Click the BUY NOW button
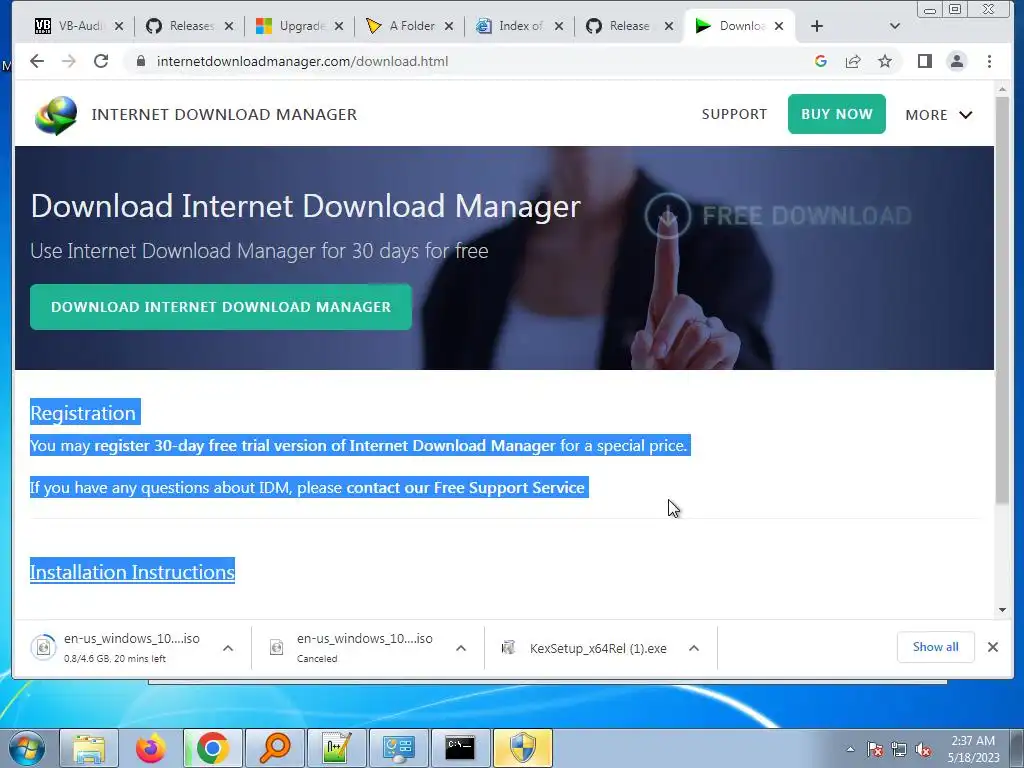Screen dimensions: 1024x768 coord(837,114)
